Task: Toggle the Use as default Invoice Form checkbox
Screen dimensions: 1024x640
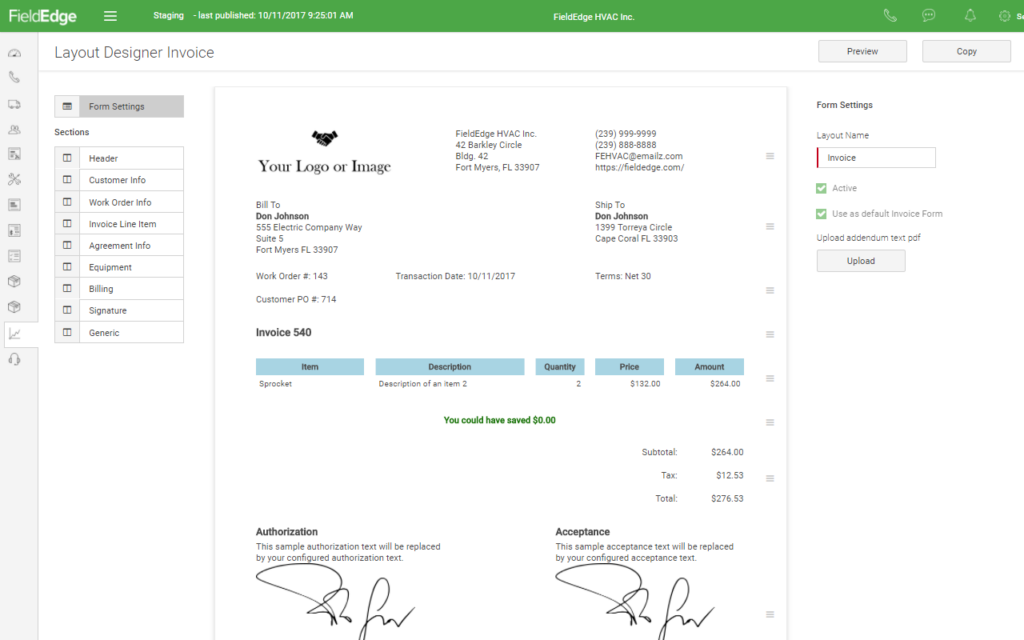Action: pyautogui.click(x=822, y=212)
